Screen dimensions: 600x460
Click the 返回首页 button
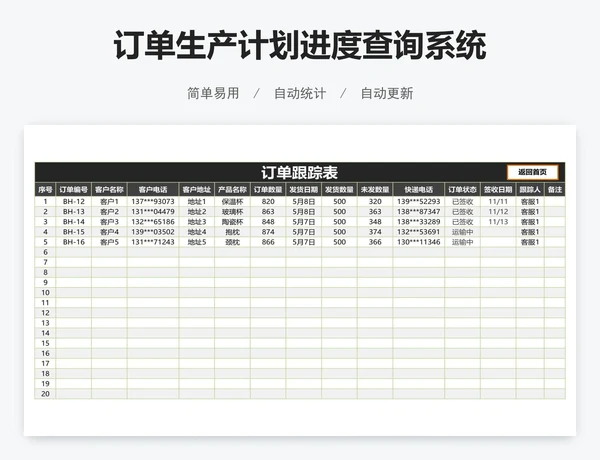coord(532,172)
